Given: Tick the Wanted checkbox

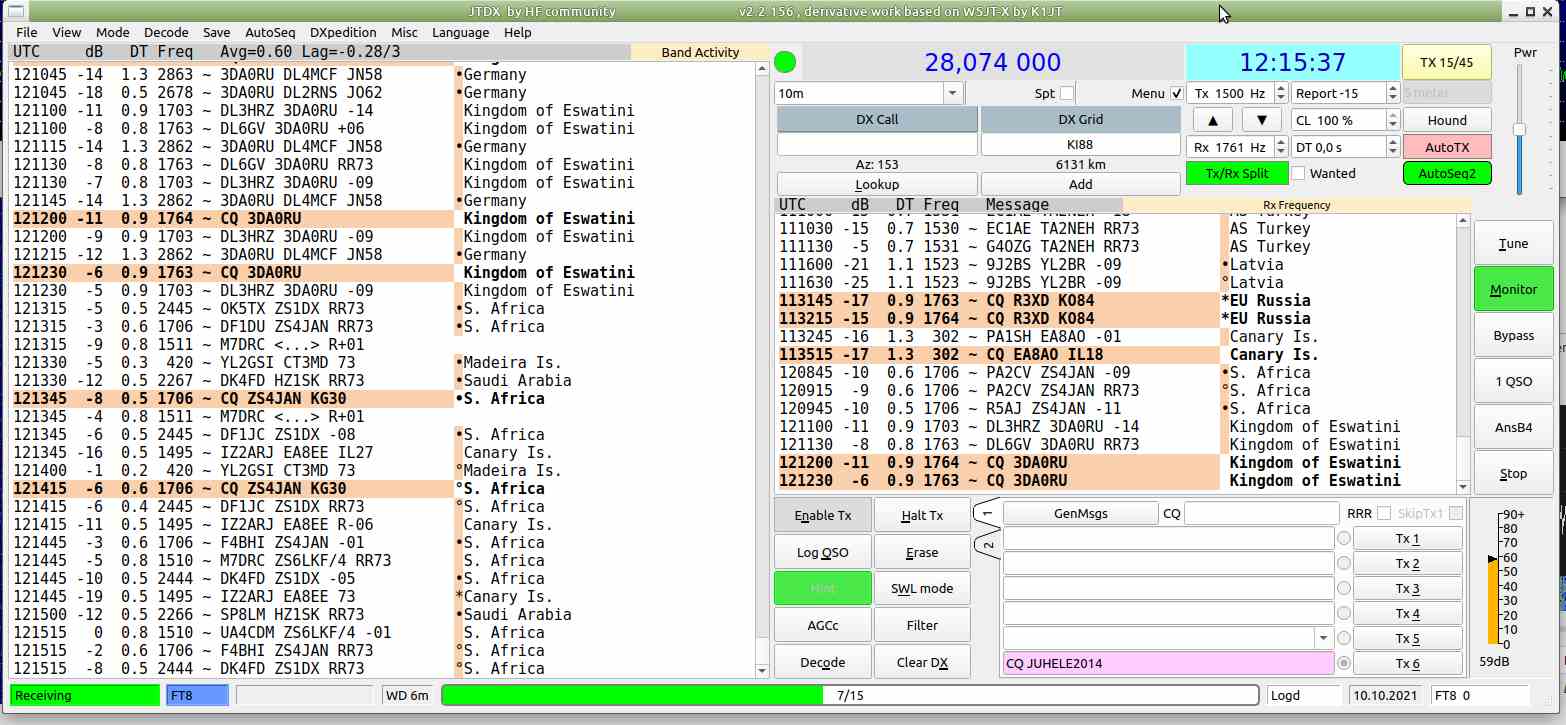Looking at the screenshot, I should pyautogui.click(x=1298, y=173).
